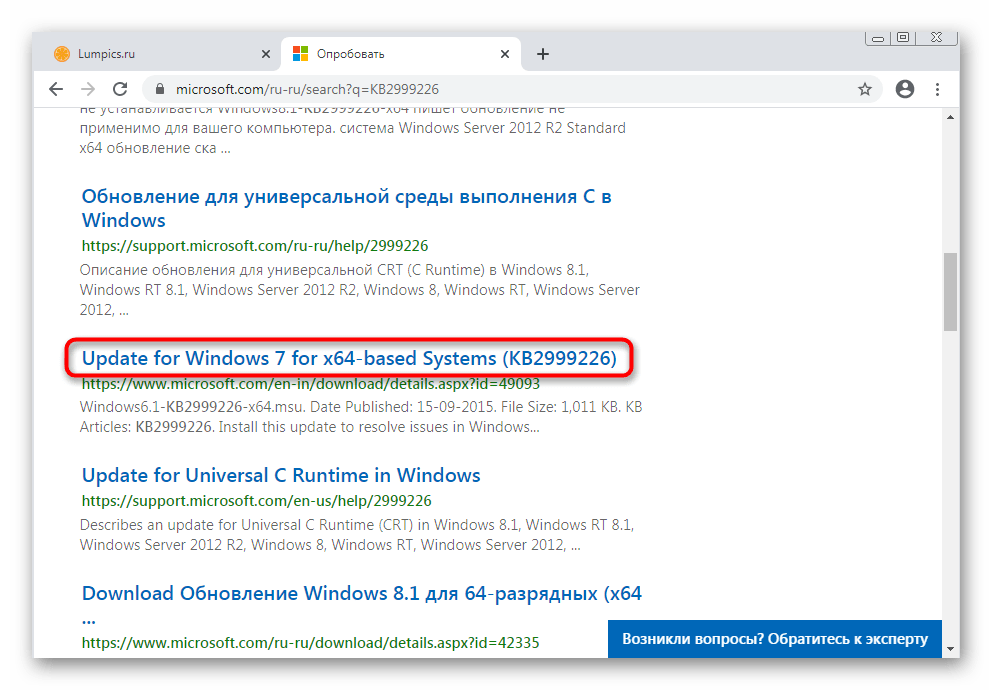Reload the current page
The image size is (992, 690).
120,89
